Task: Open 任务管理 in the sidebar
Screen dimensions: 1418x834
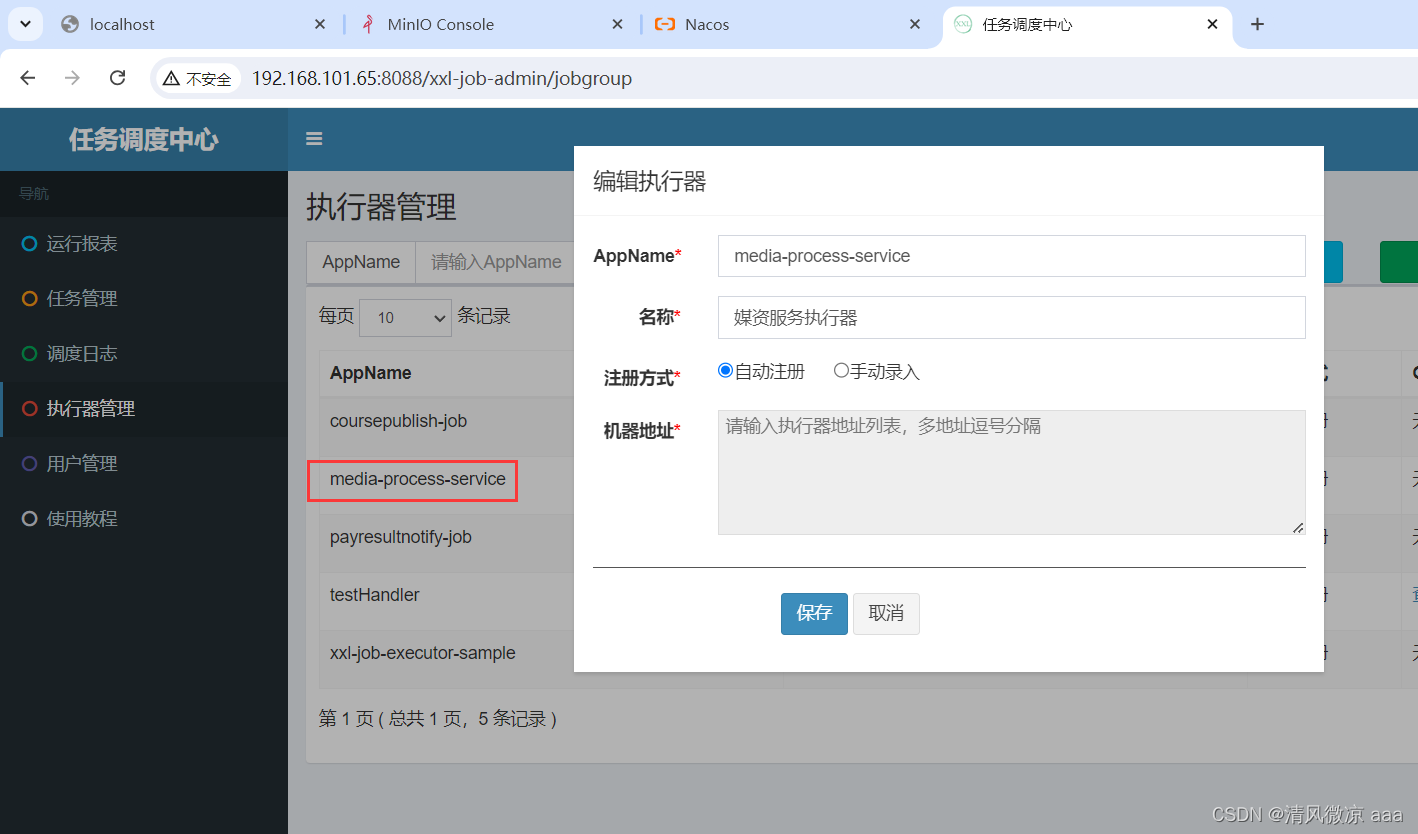Action: [144, 299]
